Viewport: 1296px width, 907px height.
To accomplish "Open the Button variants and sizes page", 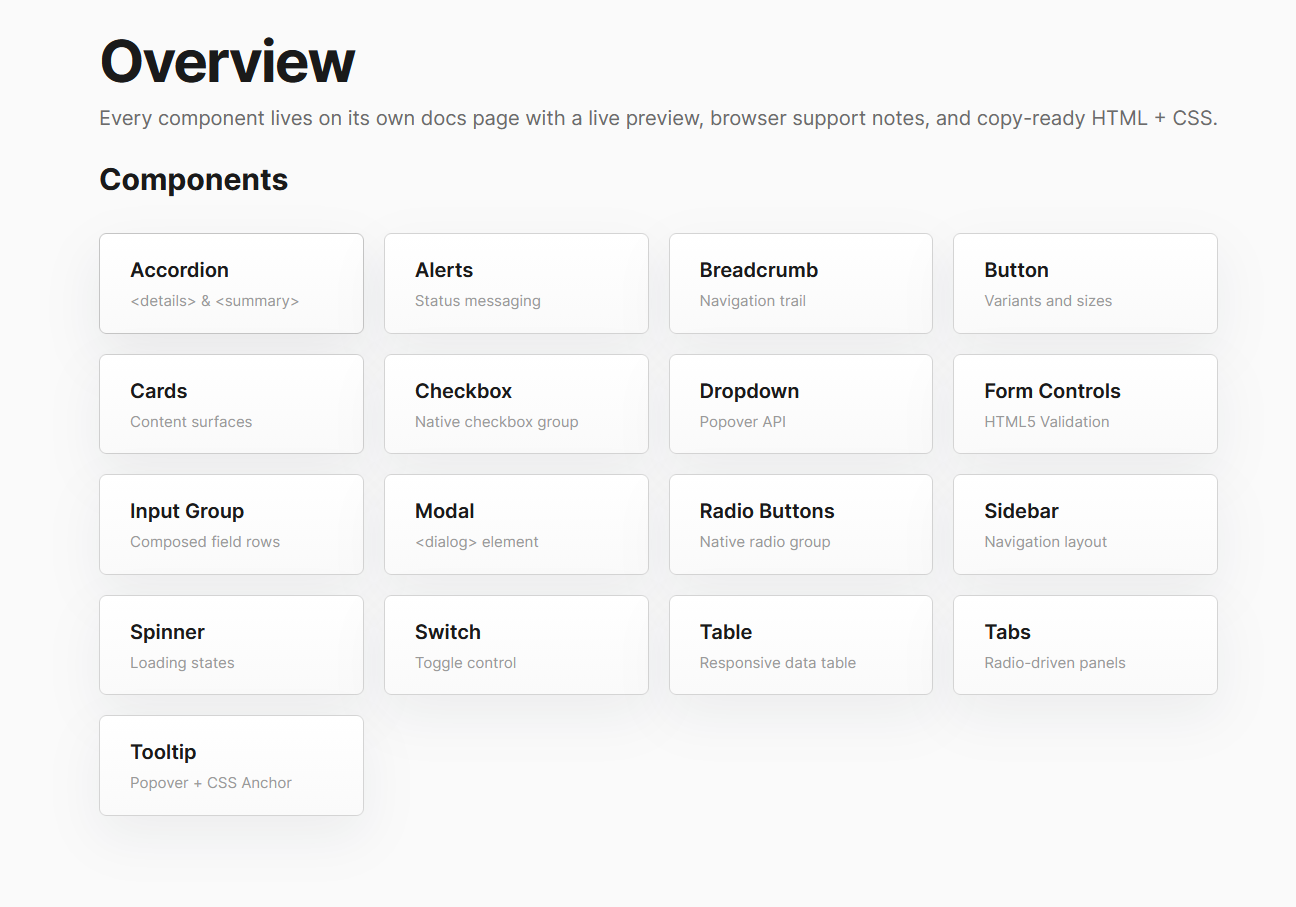I will pyautogui.click(x=1085, y=283).
